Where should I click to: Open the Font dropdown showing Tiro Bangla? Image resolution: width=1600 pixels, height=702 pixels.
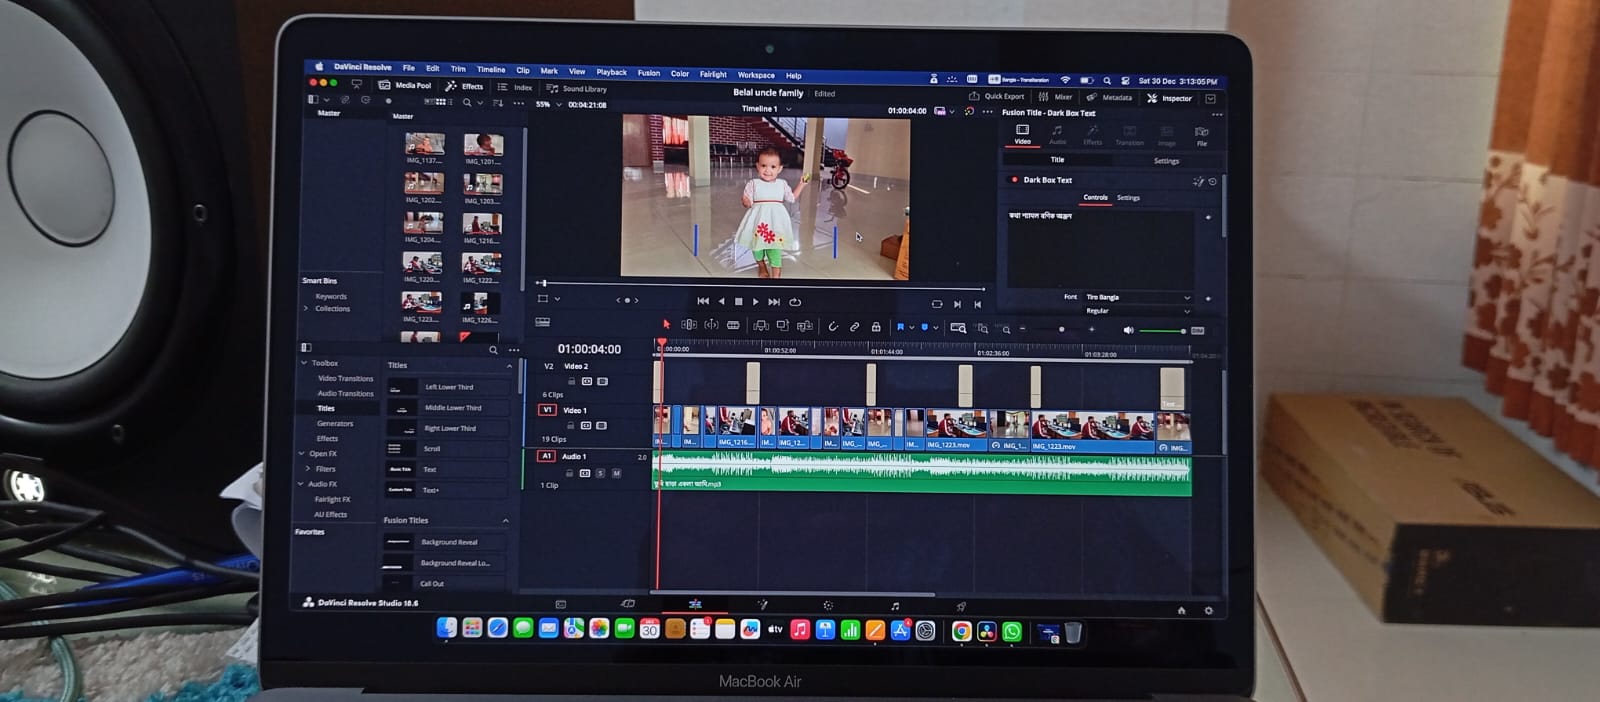[x=1137, y=298]
